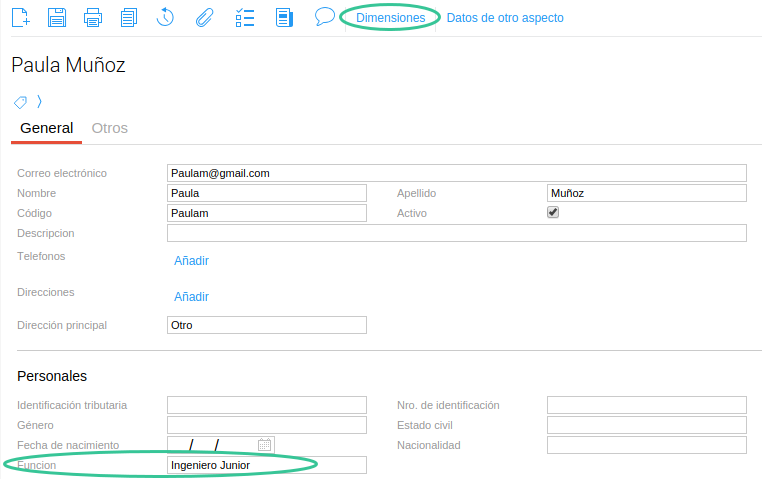Click the paperclip attachments icon
The height and width of the screenshot is (479, 762).
coord(204,17)
